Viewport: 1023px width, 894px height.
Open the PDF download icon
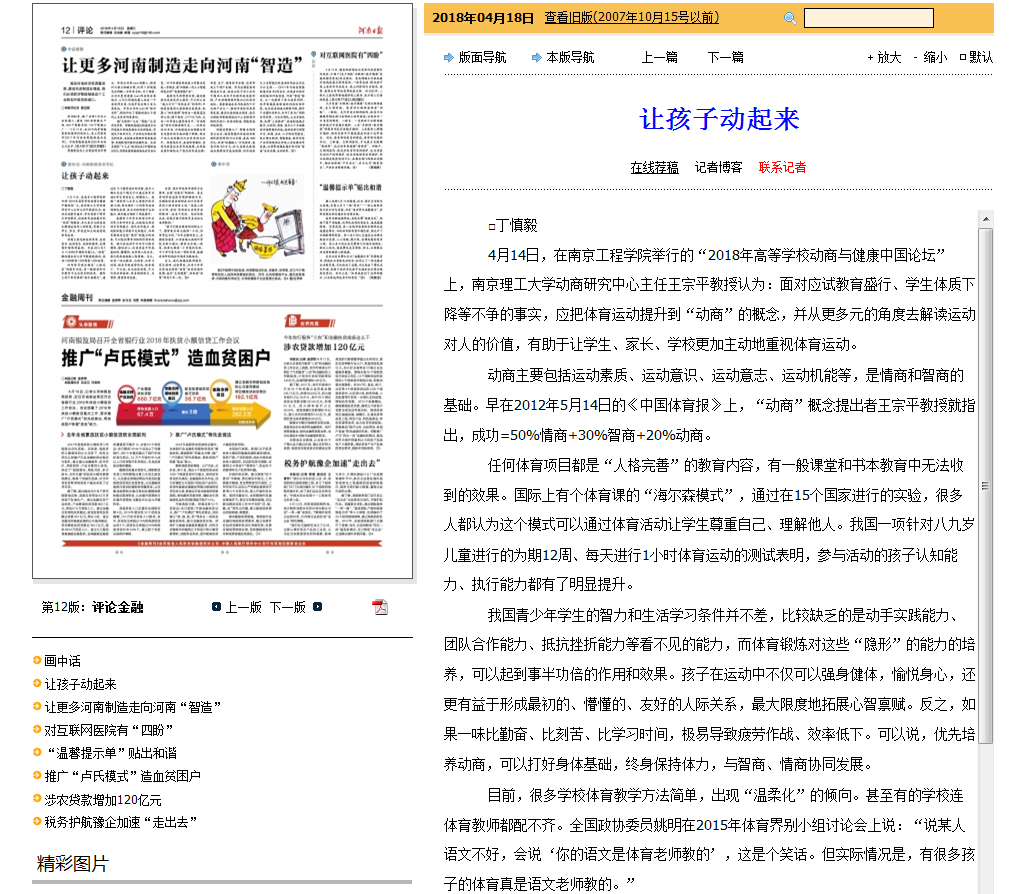click(380, 607)
